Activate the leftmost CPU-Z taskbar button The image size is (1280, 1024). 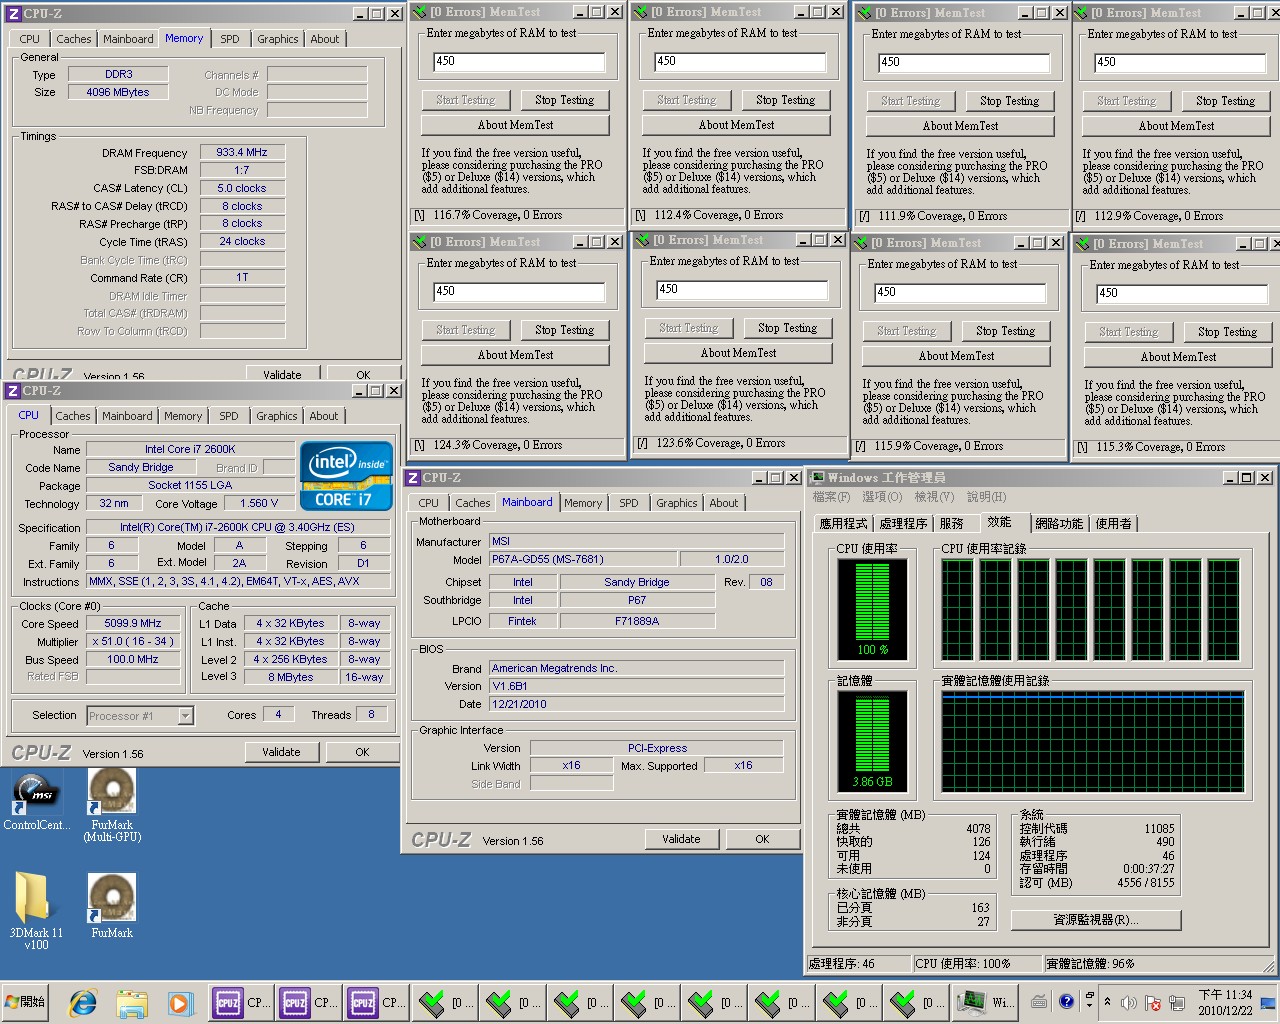tap(241, 1002)
